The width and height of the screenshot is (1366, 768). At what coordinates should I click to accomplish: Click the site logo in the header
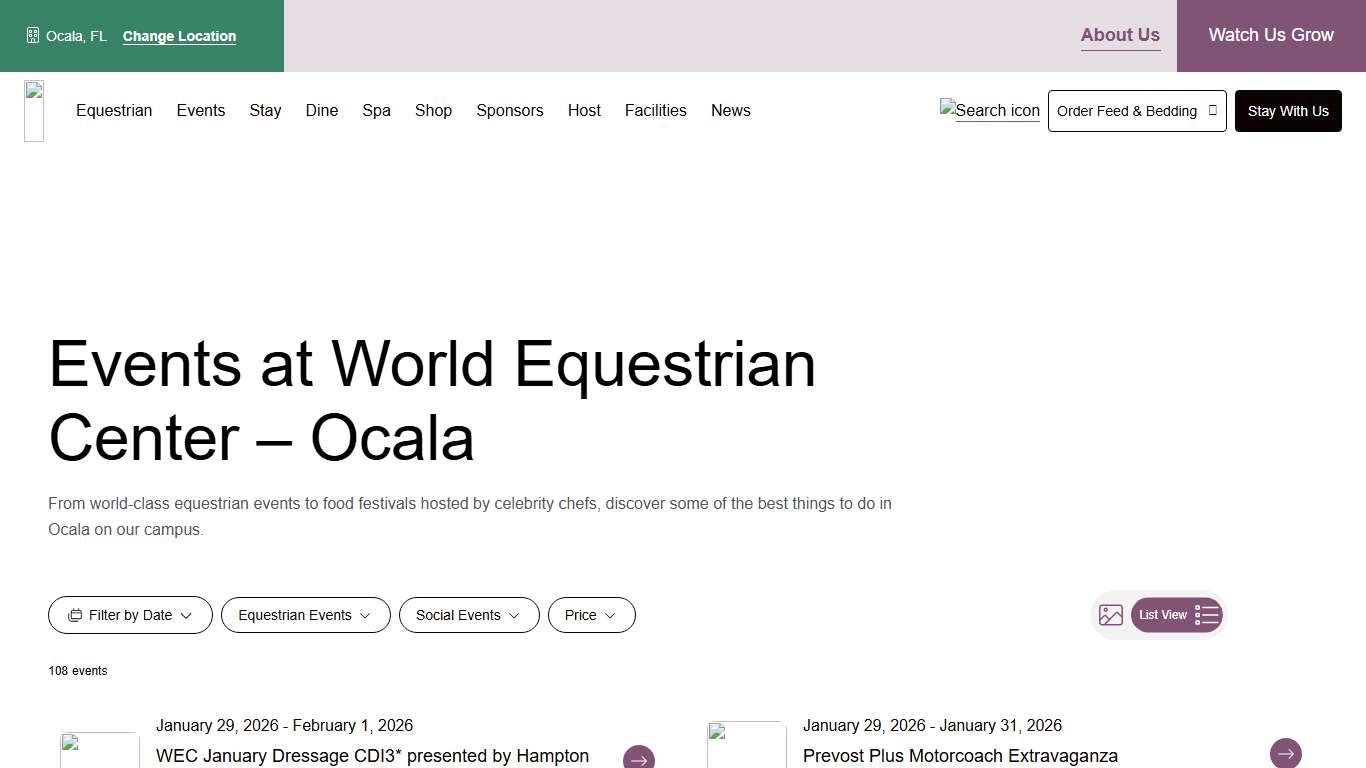coord(33,110)
